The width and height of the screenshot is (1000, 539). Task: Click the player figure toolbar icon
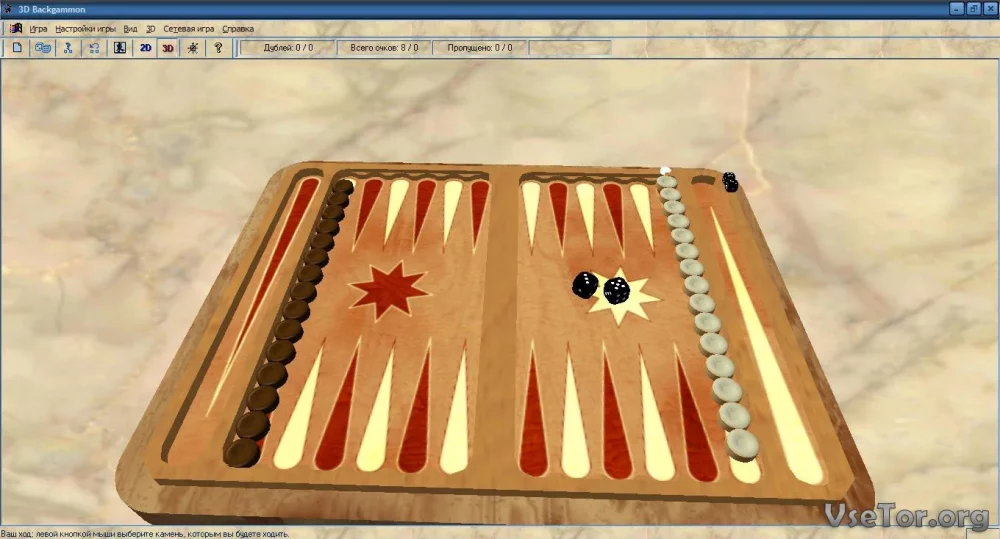[120, 47]
